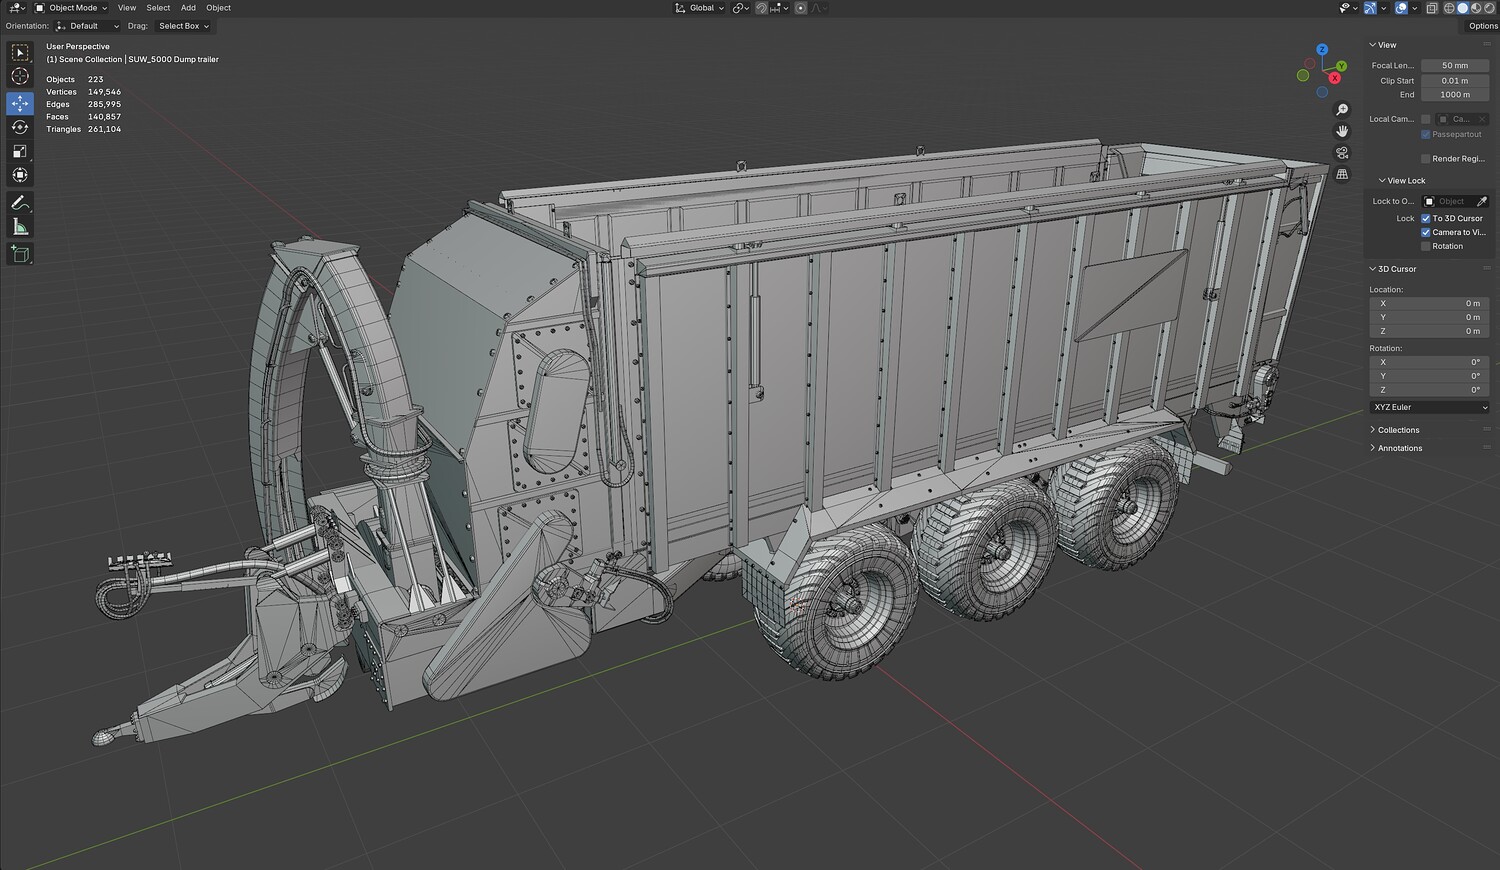Open the Orientation Default dropdown

87,26
